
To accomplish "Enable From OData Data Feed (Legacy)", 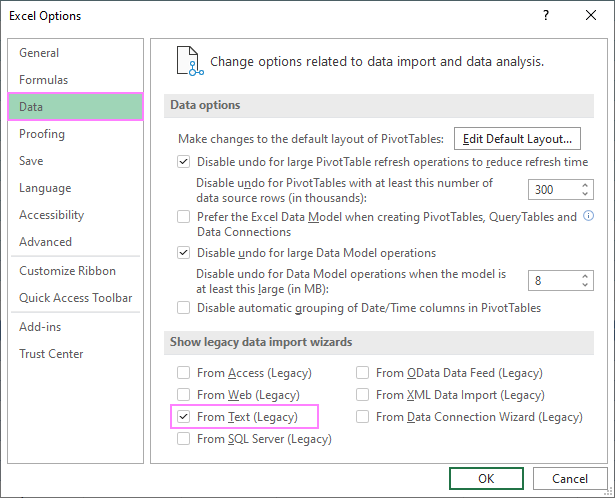I will pyautogui.click(x=362, y=373).
